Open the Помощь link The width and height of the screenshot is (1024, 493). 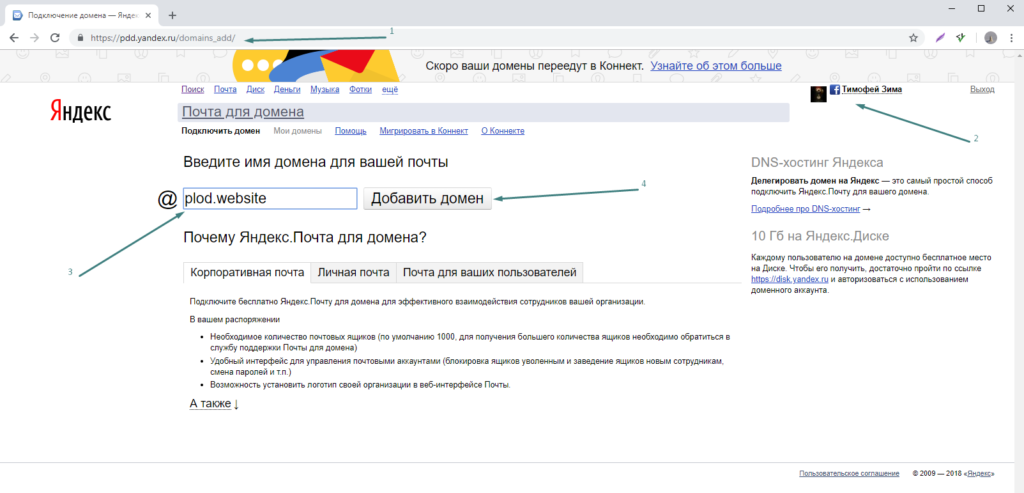tap(351, 131)
